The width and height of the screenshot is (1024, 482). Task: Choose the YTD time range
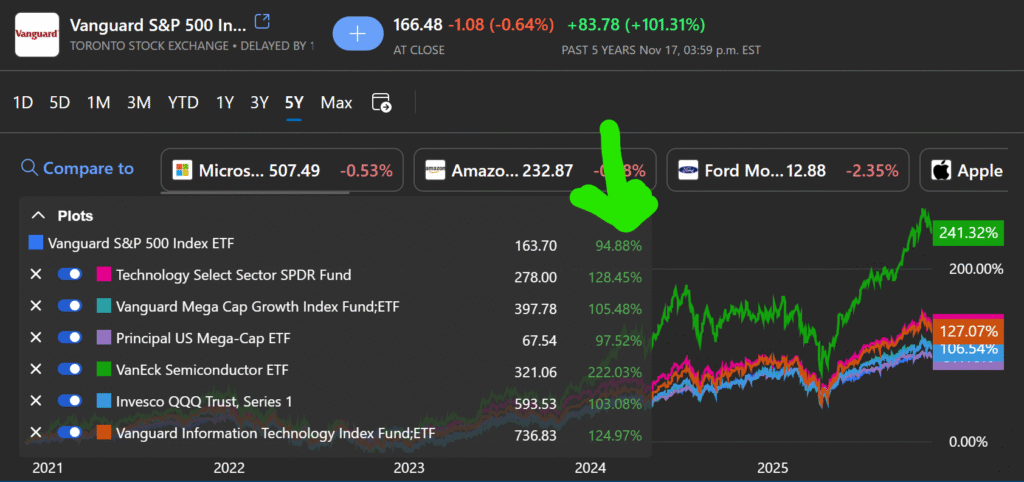click(183, 103)
